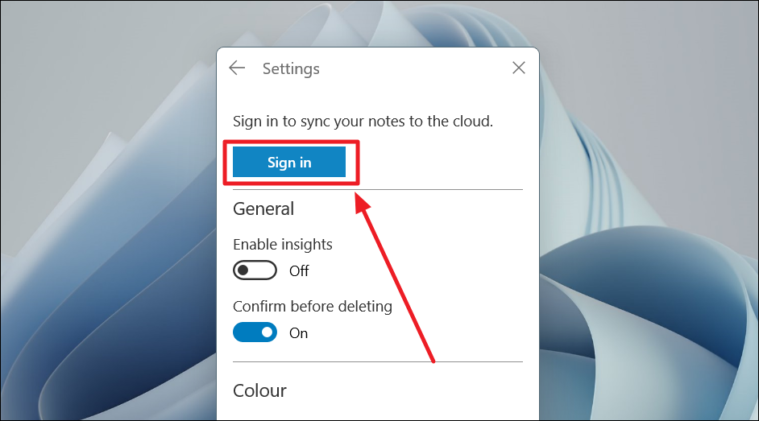Select the Colour section heading
759x421 pixels.
[259, 391]
